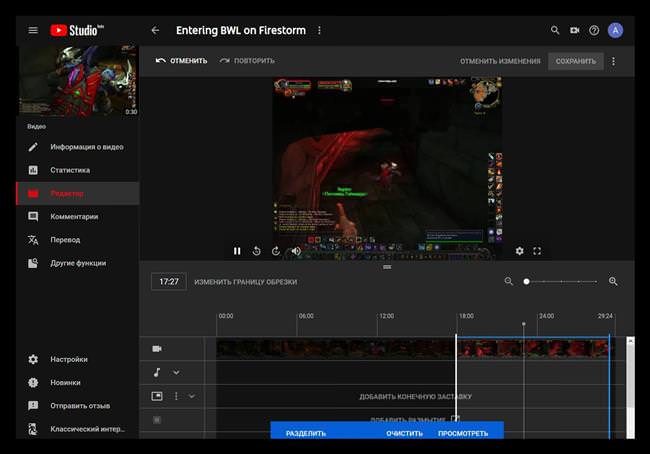The height and width of the screenshot is (454, 650).
Task: Go back using the arrow beside video title
Action: (155, 30)
